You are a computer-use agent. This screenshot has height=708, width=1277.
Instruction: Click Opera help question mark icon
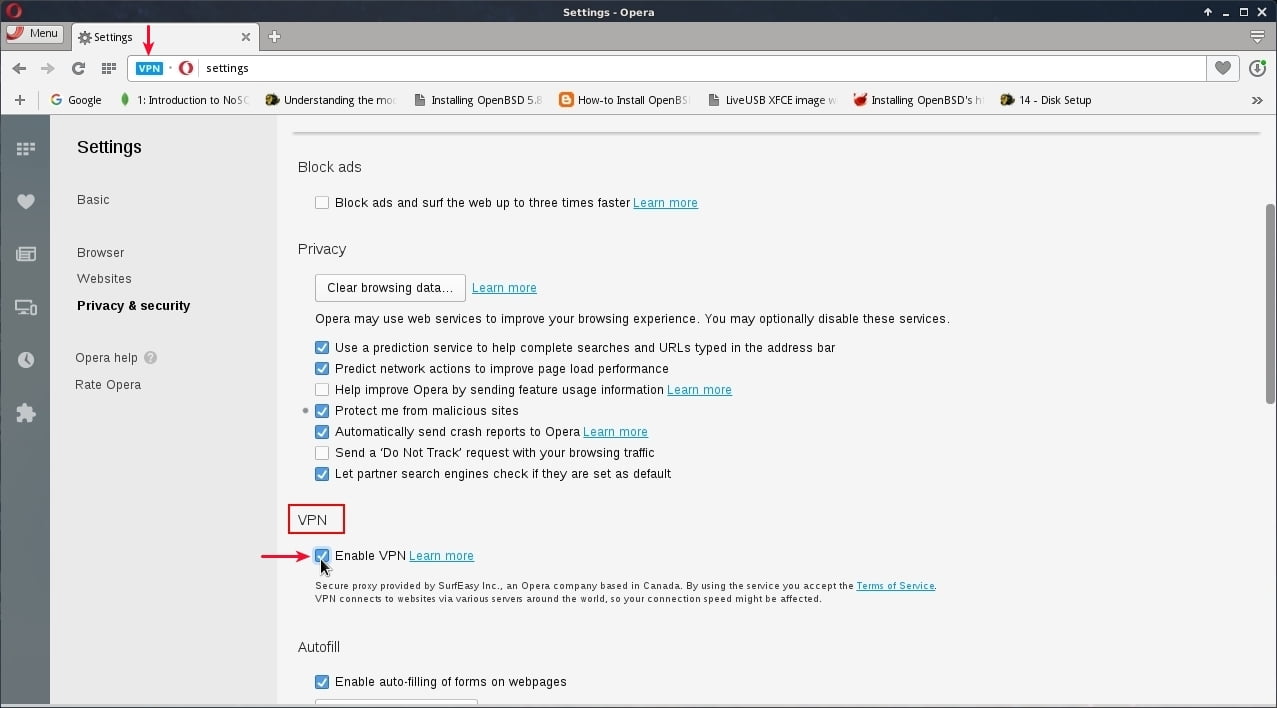pyautogui.click(x=150, y=358)
